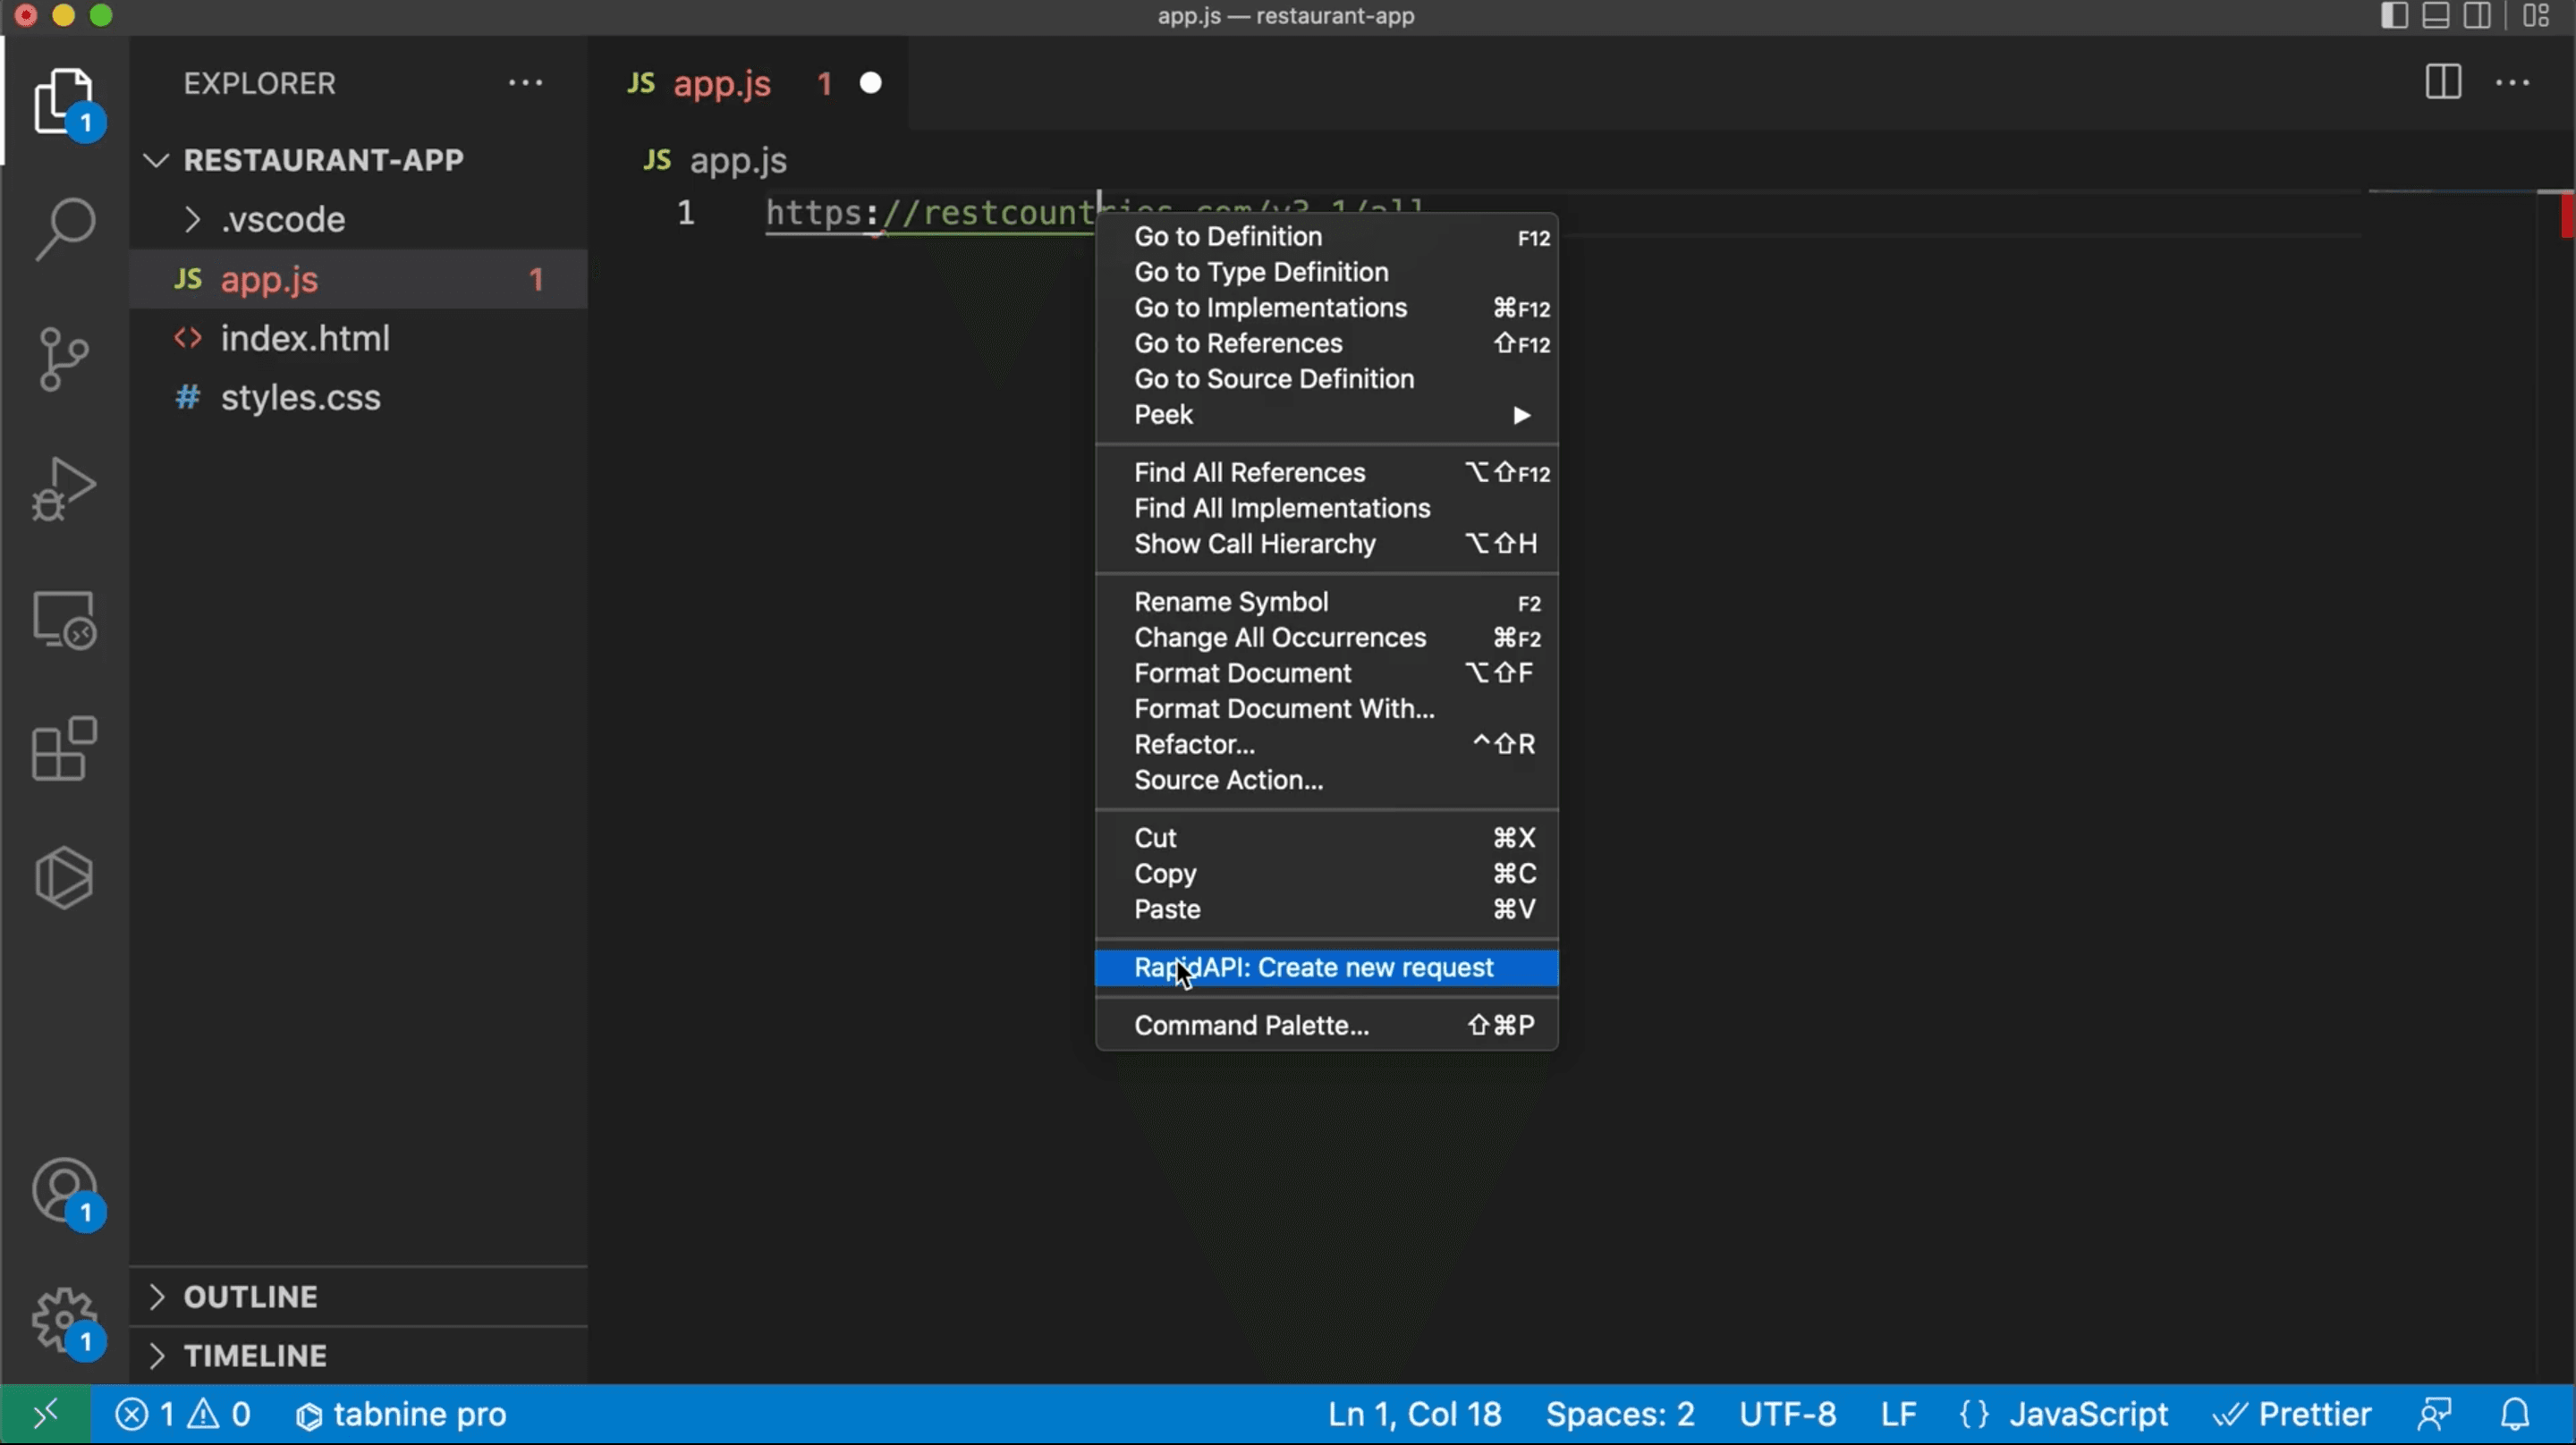Select app.js in the file tree

click(359, 279)
